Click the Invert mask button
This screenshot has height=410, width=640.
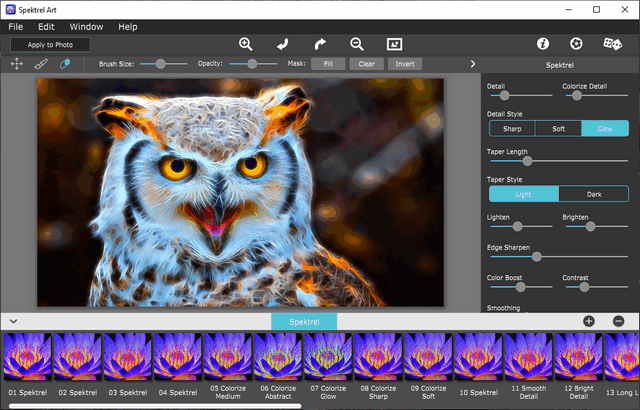click(405, 64)
